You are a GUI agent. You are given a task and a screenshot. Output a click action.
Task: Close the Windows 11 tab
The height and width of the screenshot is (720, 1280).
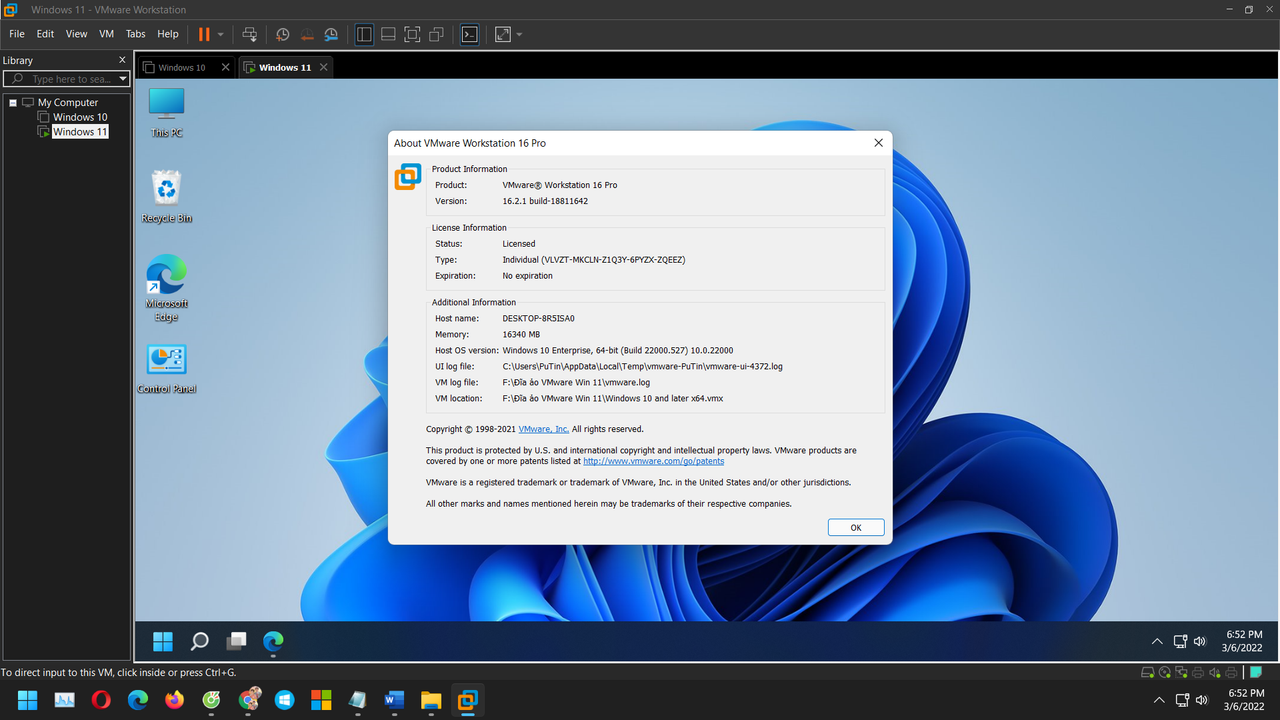tap(323, 67)
